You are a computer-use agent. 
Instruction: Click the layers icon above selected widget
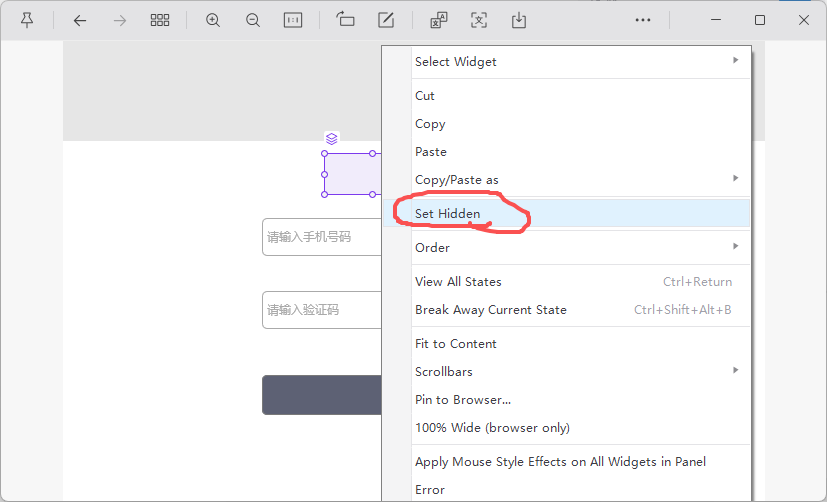(x=332, y=139)
